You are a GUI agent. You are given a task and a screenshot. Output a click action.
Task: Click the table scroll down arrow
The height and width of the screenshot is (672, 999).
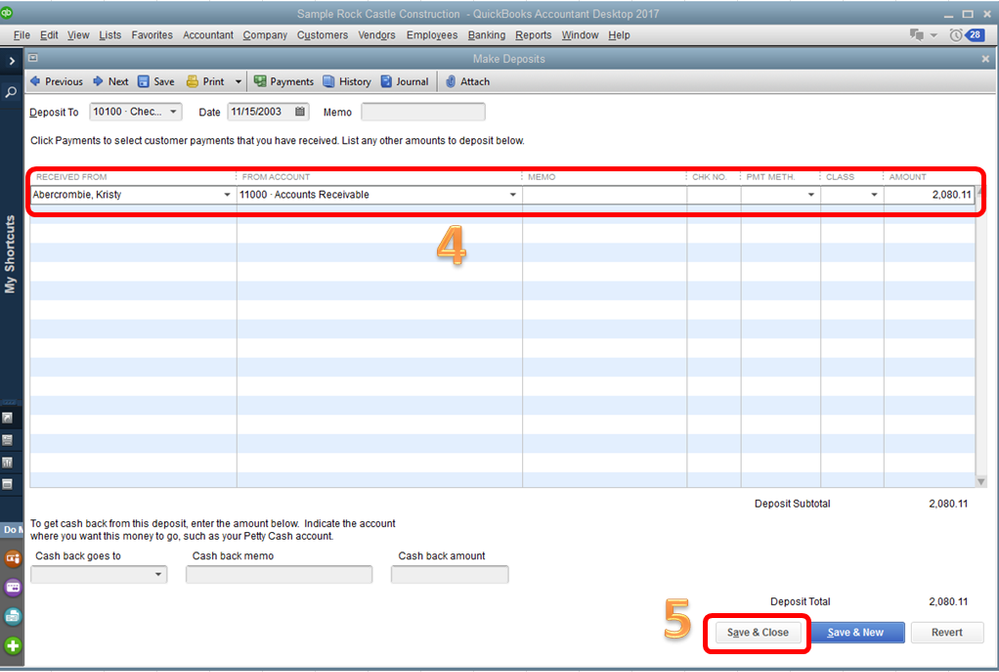coord(981,482)
